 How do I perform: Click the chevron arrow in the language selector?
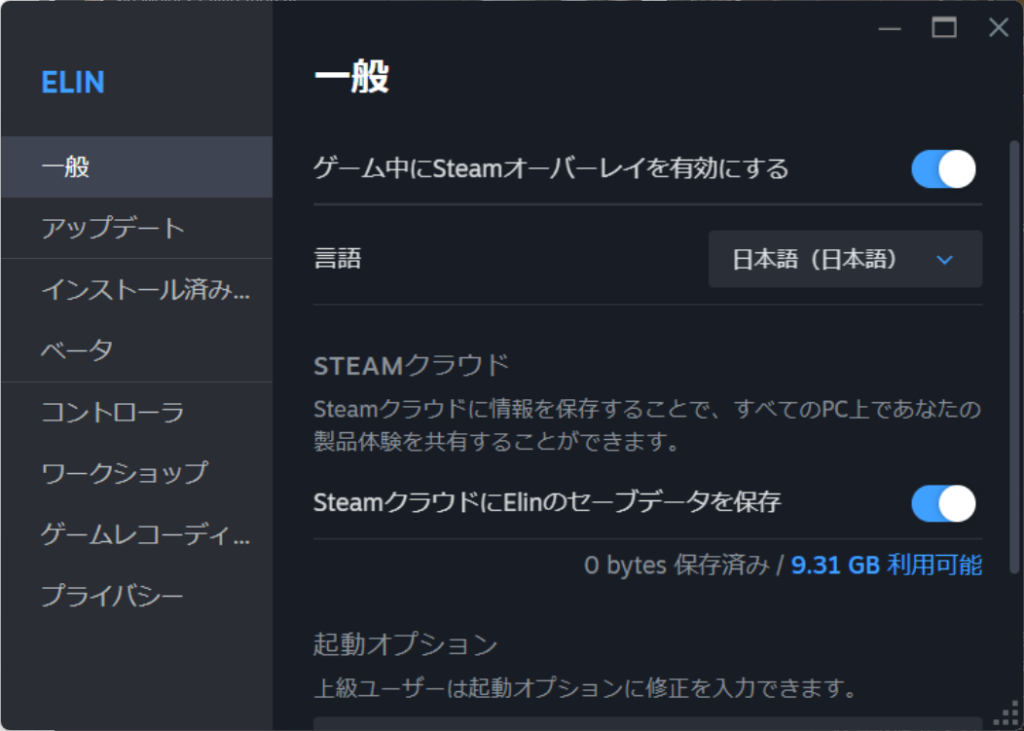(x=944, y=260)
